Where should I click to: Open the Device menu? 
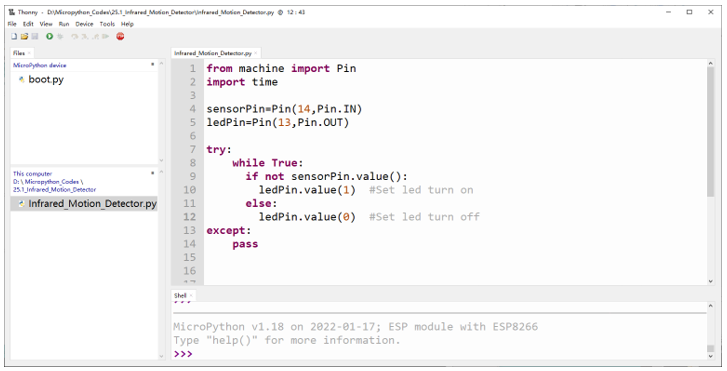[84, 24]
